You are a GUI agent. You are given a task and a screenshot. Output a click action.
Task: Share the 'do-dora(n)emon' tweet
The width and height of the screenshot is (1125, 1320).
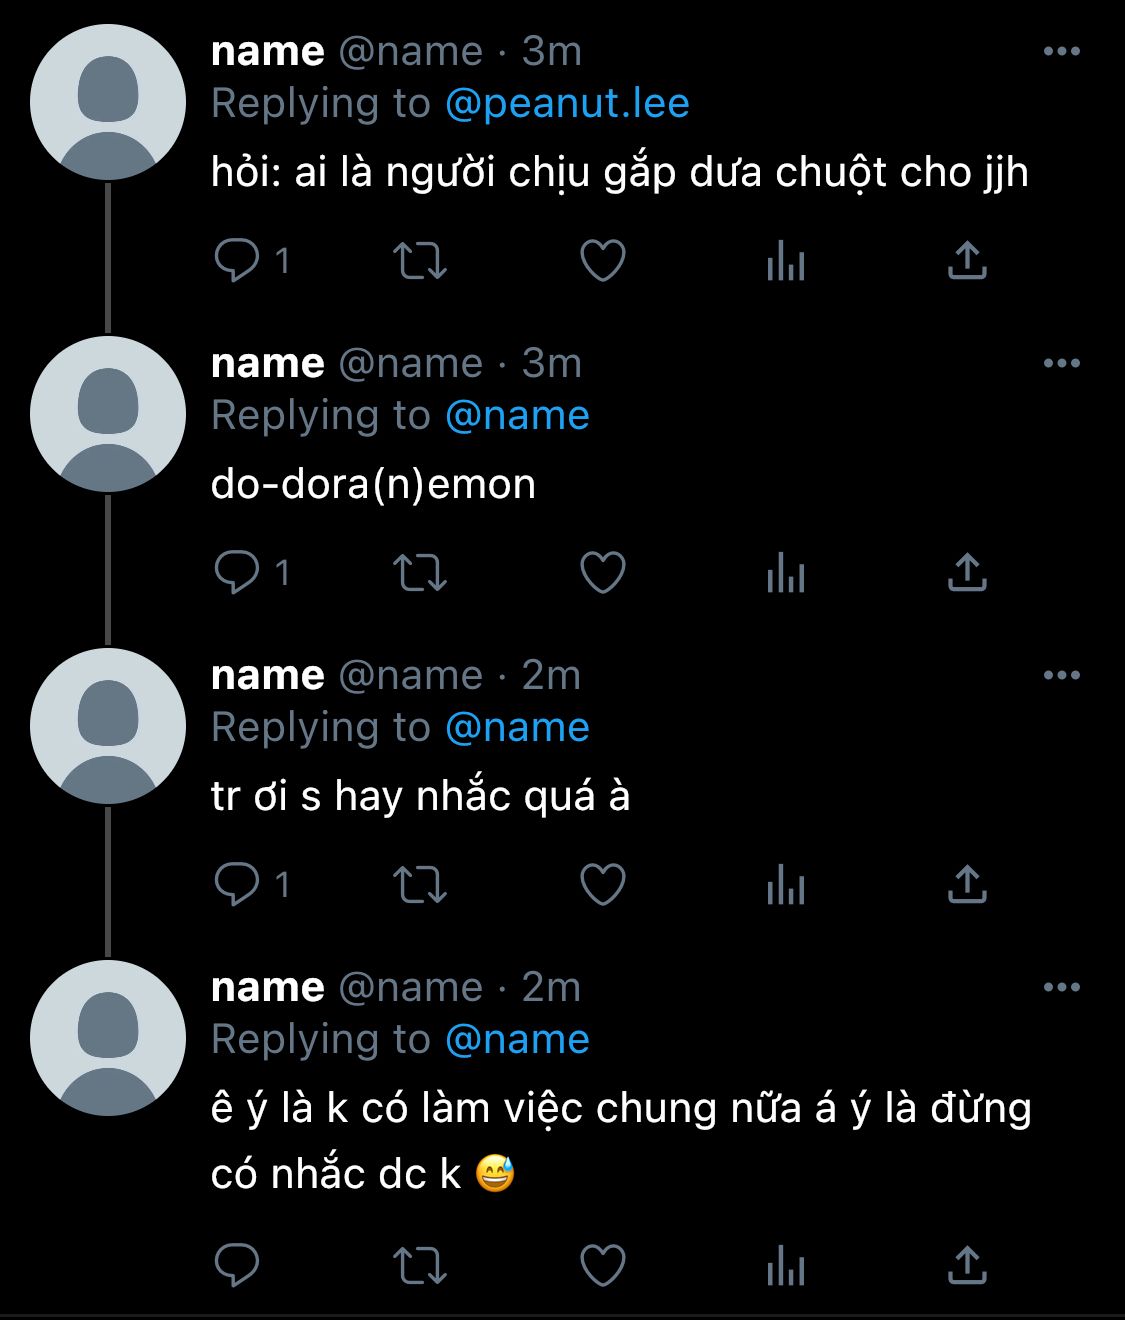pyautogui.click(x=967, y=573)
